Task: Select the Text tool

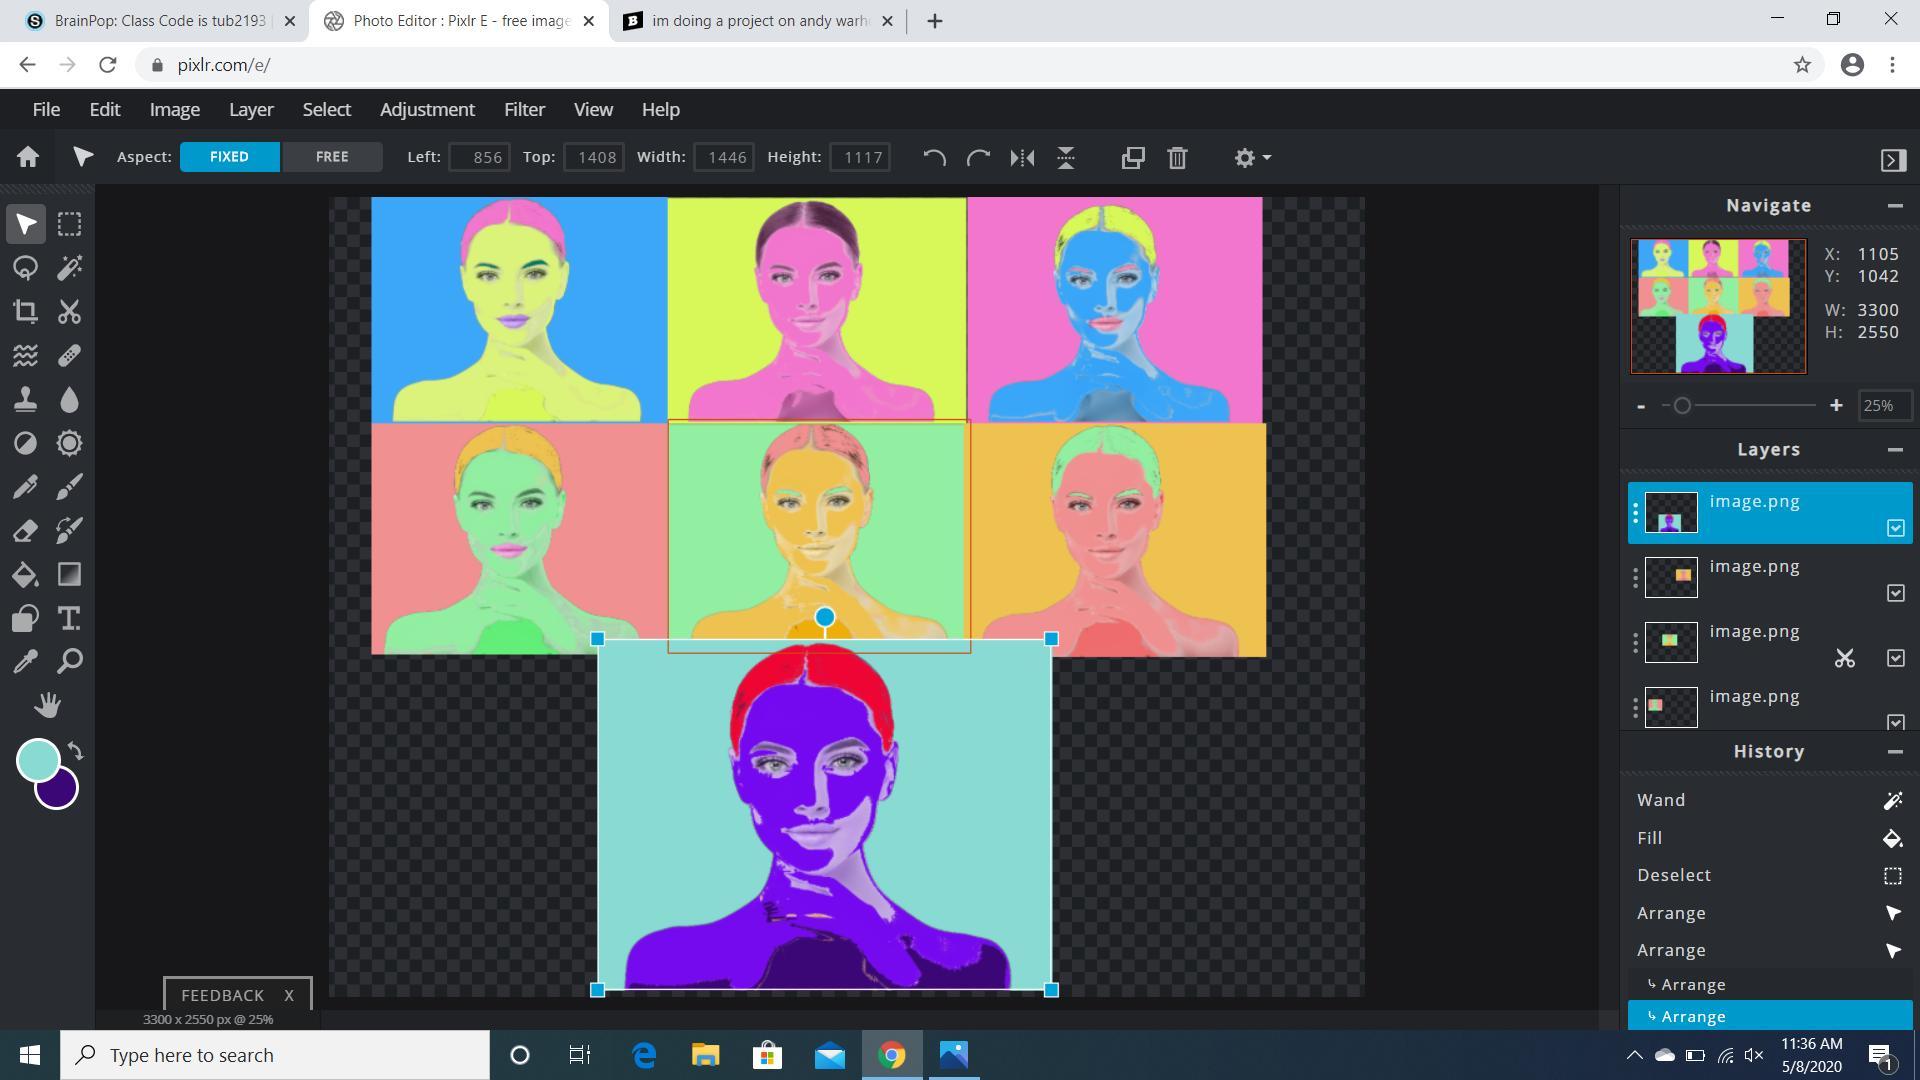Action: (69, 619)
